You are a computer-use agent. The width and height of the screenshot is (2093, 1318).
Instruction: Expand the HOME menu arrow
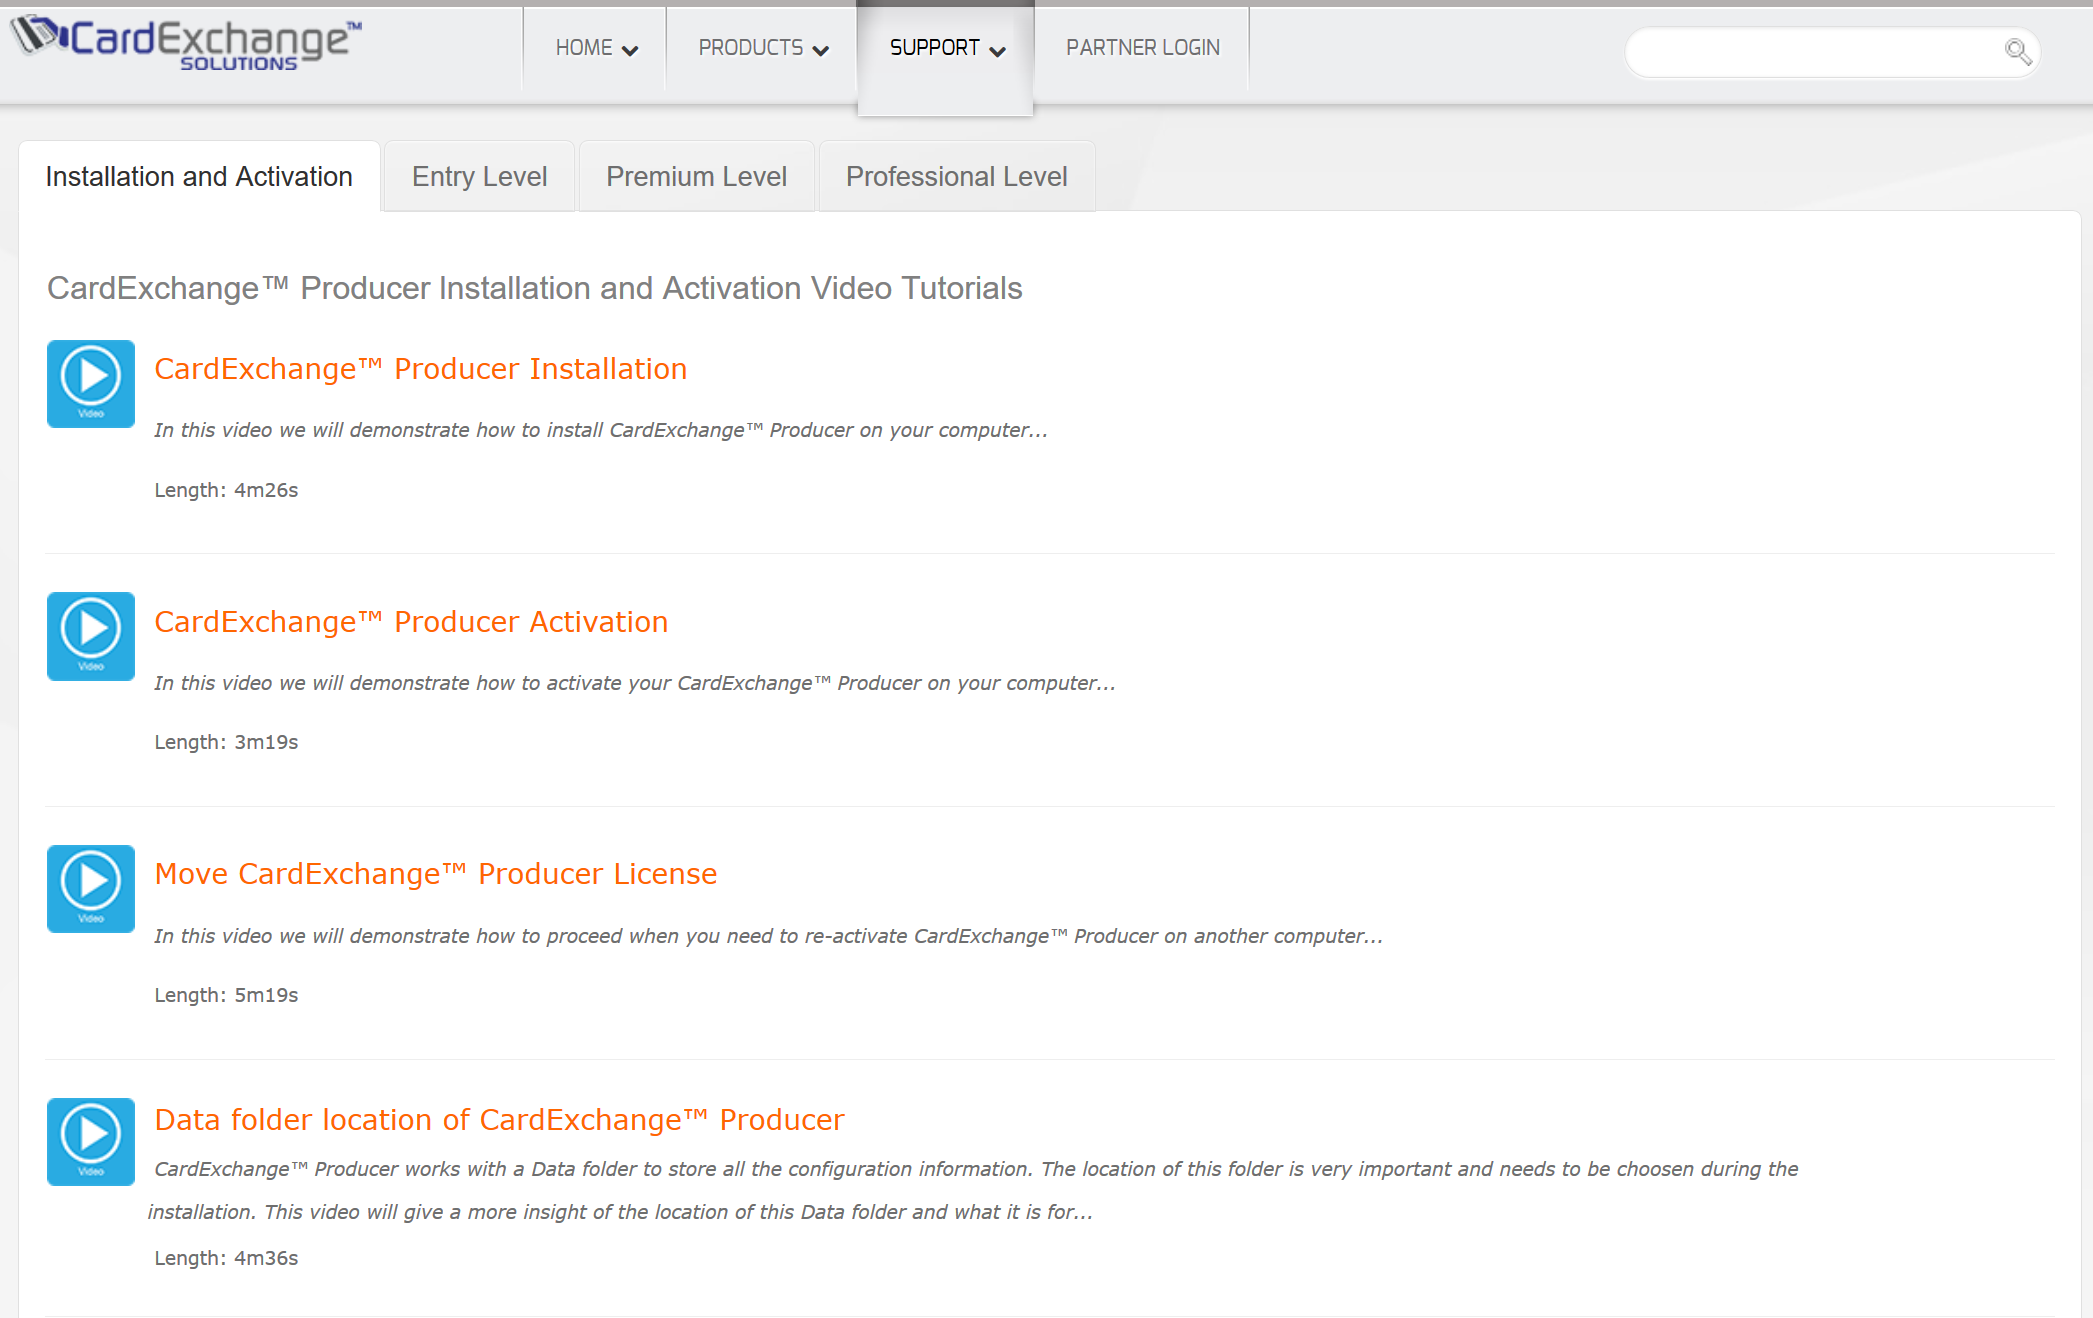pyautogui.click(x=630, y=50)
